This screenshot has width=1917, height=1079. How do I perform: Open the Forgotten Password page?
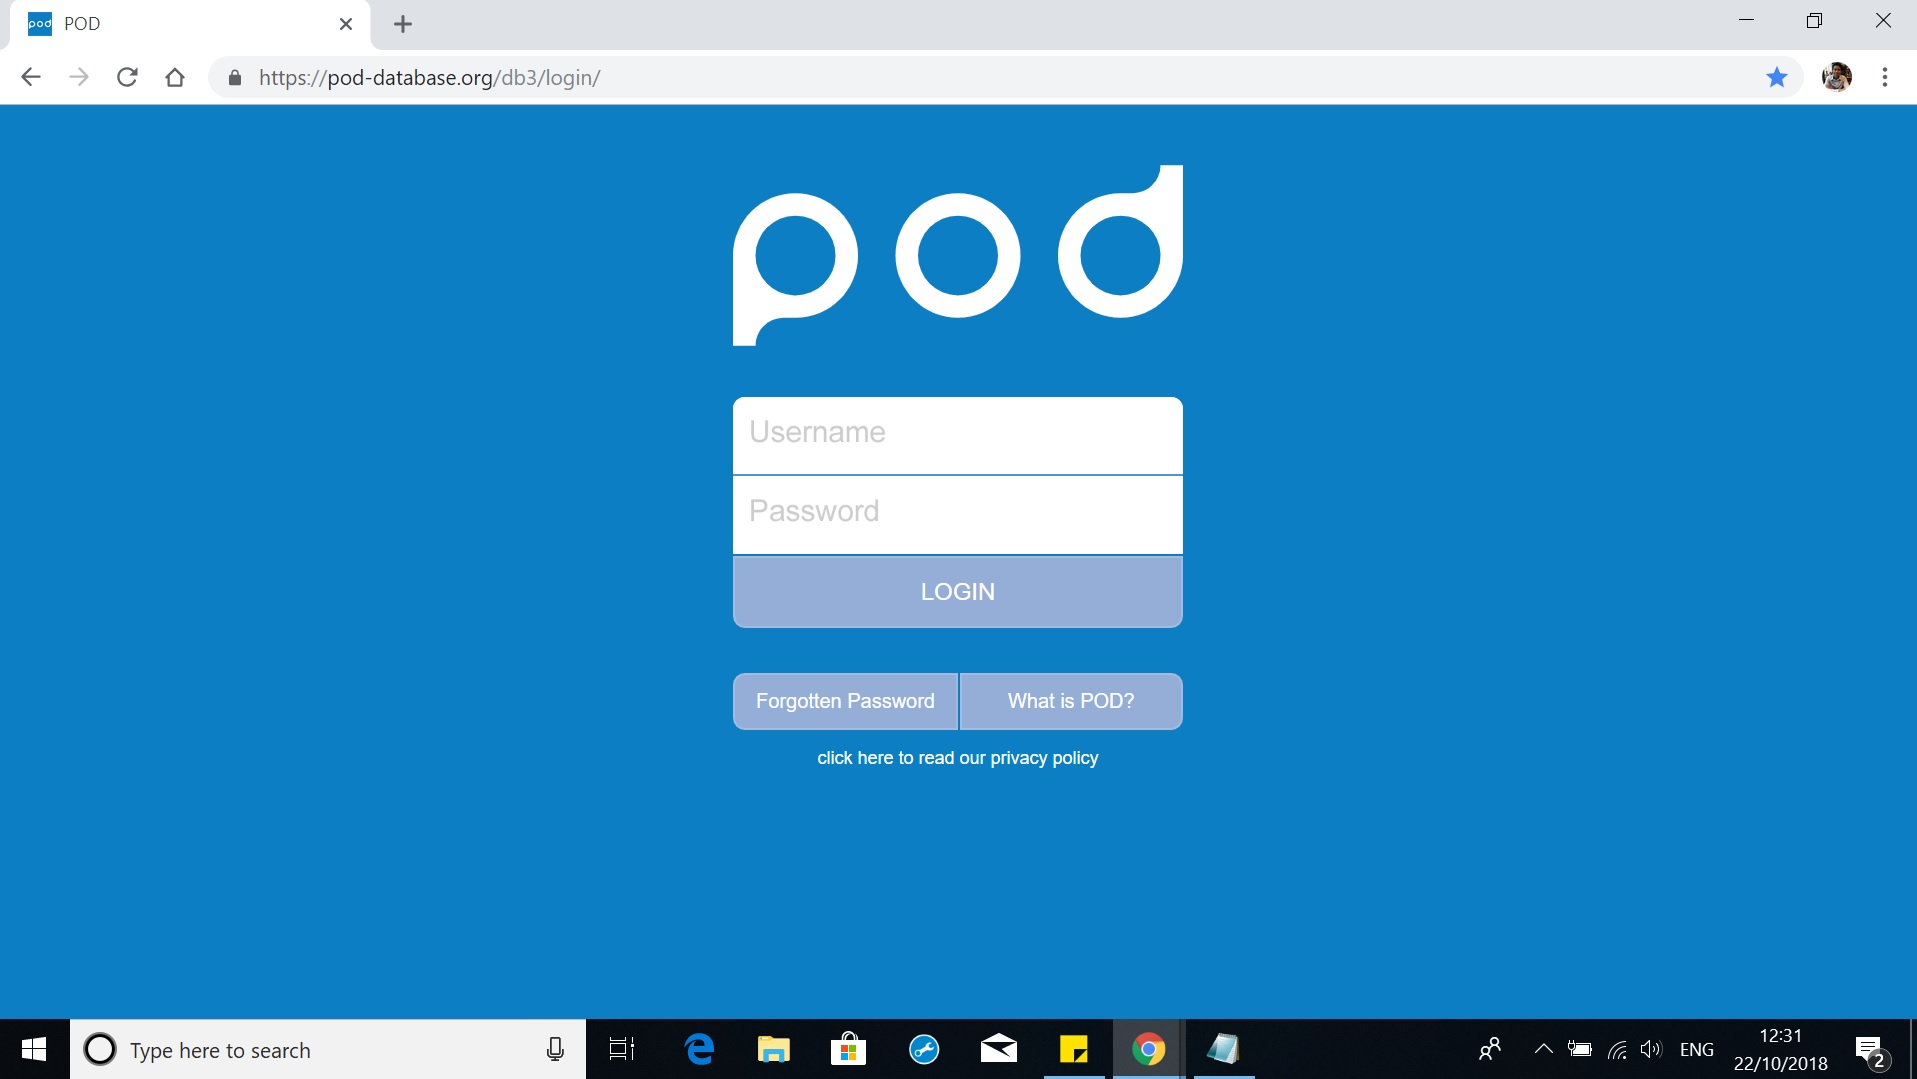(x=845, y=701)
